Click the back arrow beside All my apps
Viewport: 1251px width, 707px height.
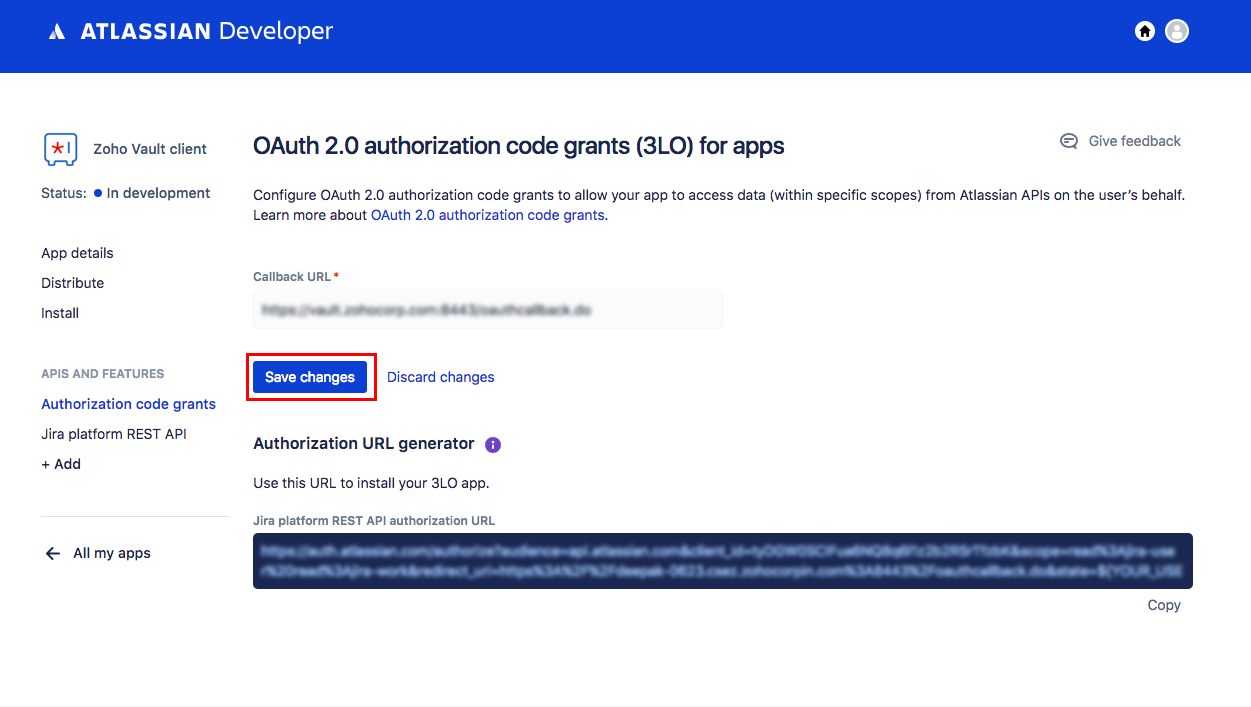[53, 553]
